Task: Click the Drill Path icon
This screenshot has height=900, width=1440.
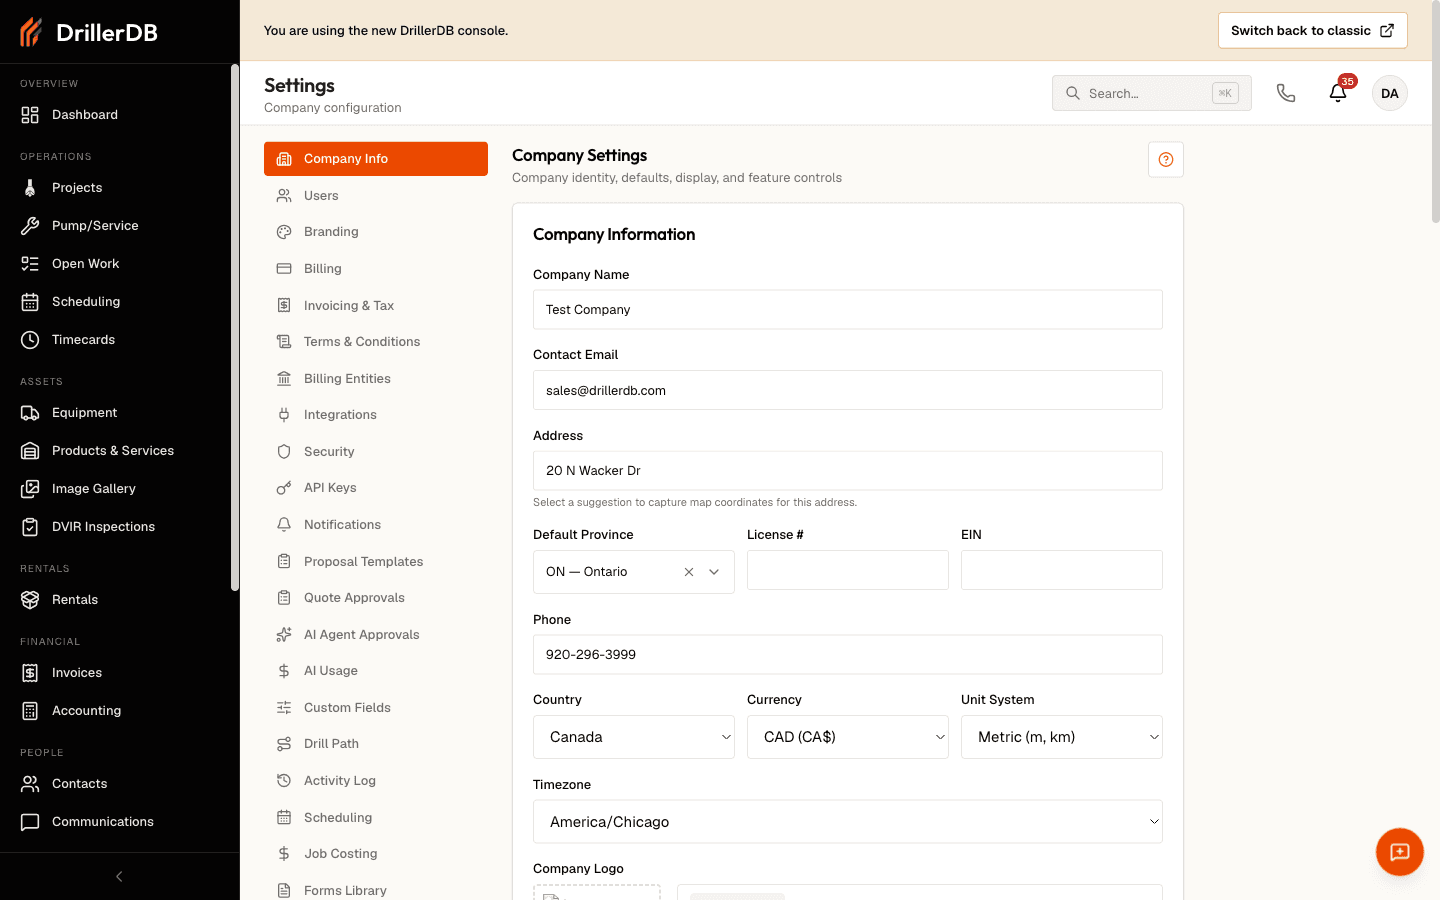Action: (284, 744)
